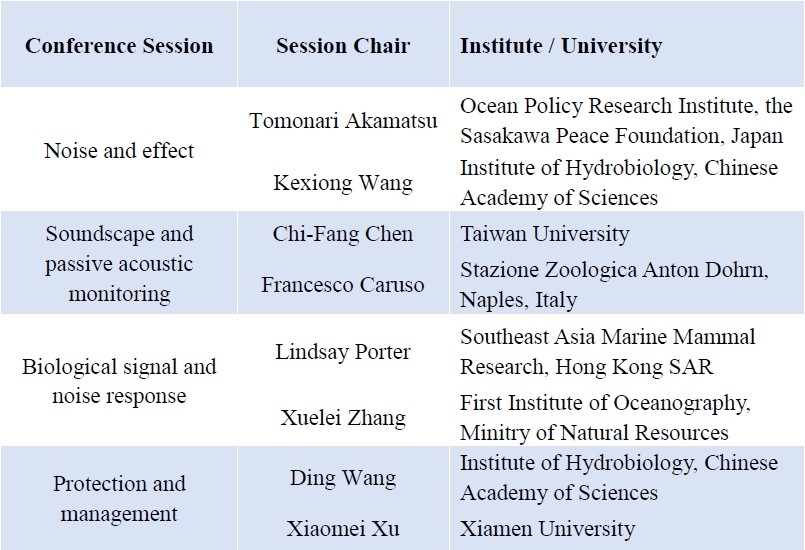Click the Protection and management session cell

[119, 498]
